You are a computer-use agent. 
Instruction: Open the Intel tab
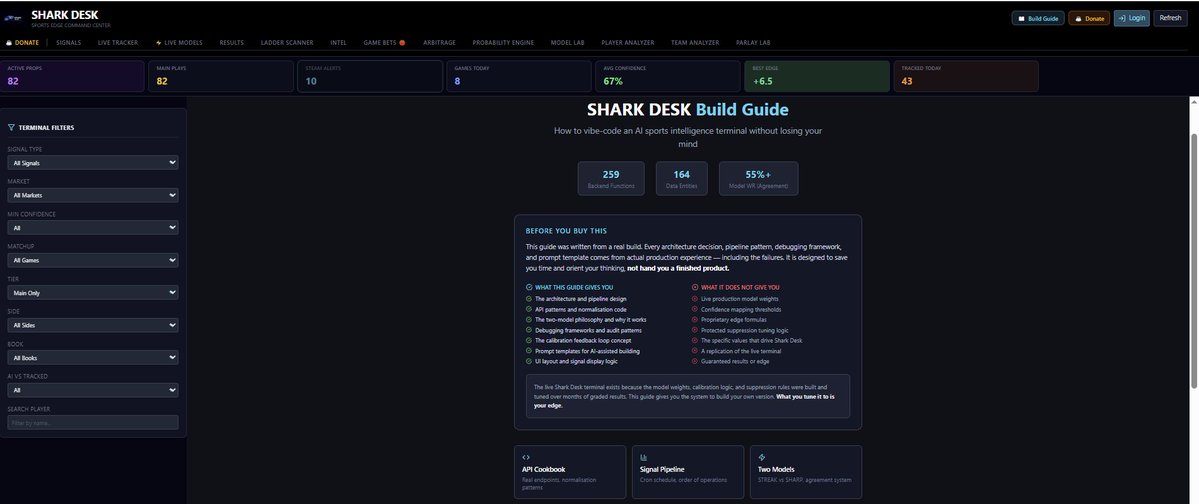pyautogui.click(x=339, y=43)
